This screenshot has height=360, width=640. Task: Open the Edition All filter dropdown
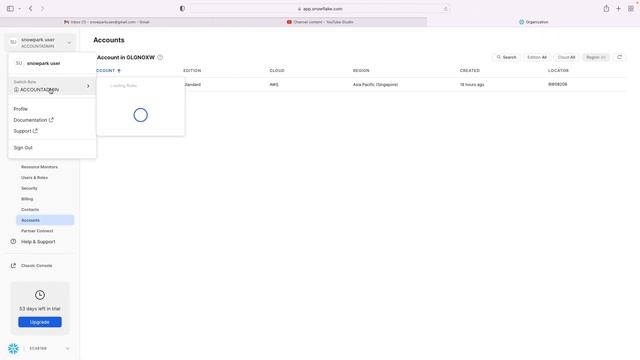tap(537, 57)
